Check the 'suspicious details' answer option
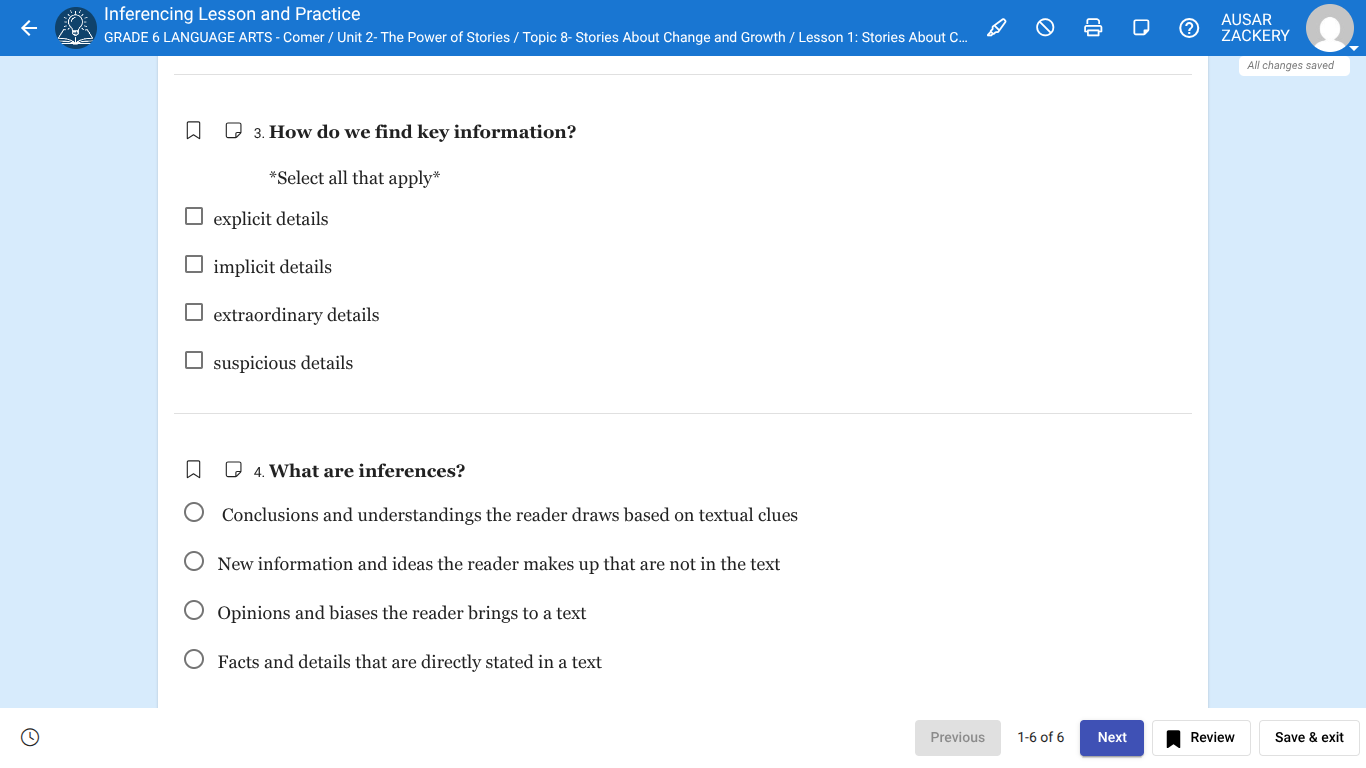The image size is (1366, 768). click(x=193, y=359)
